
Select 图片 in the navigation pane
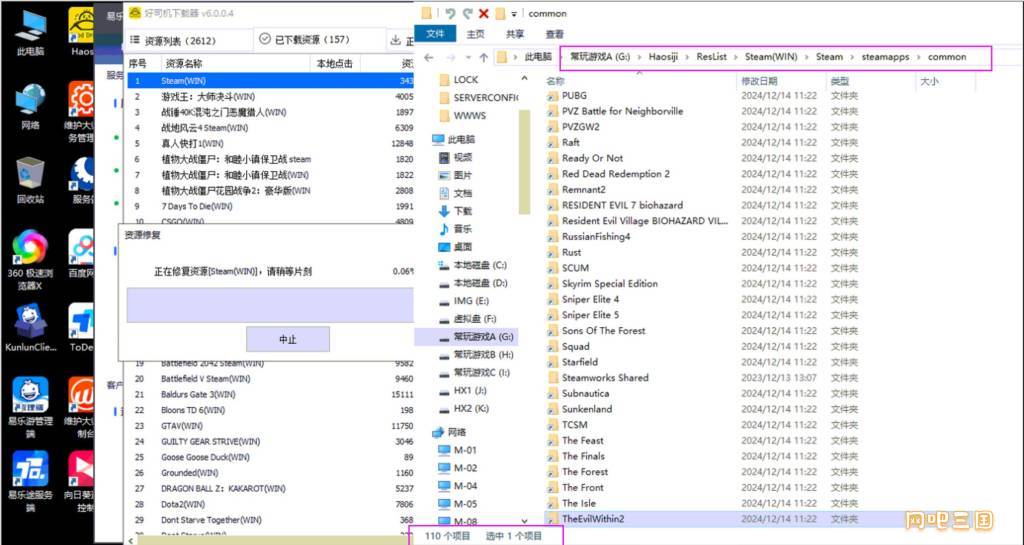[456, 175]
